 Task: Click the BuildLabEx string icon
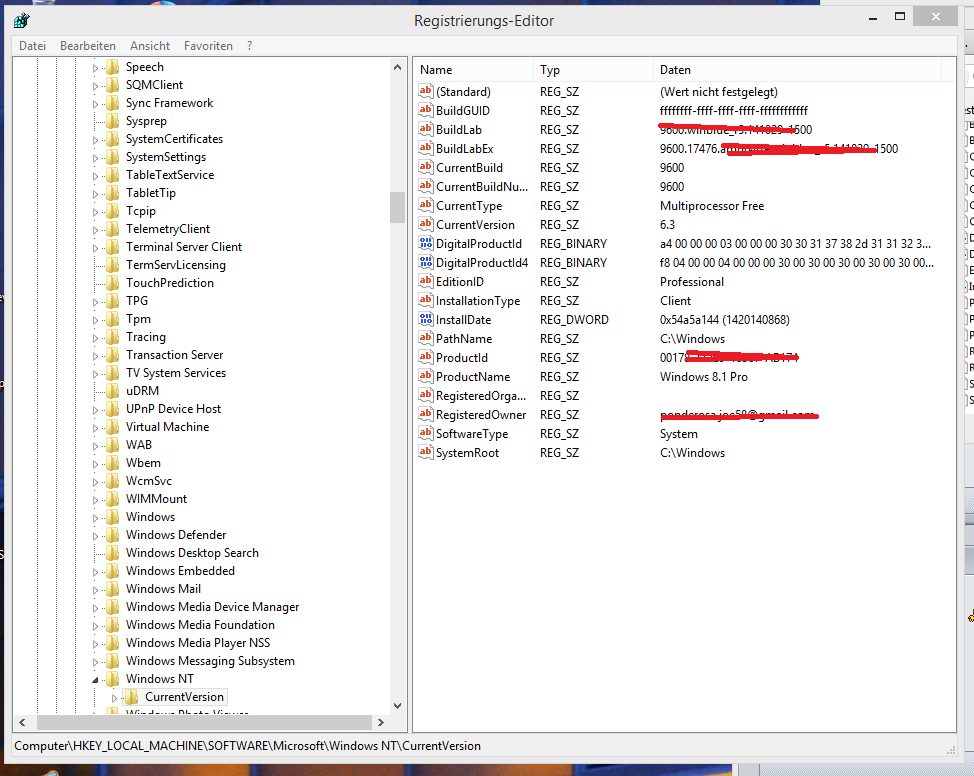(426, 148)
